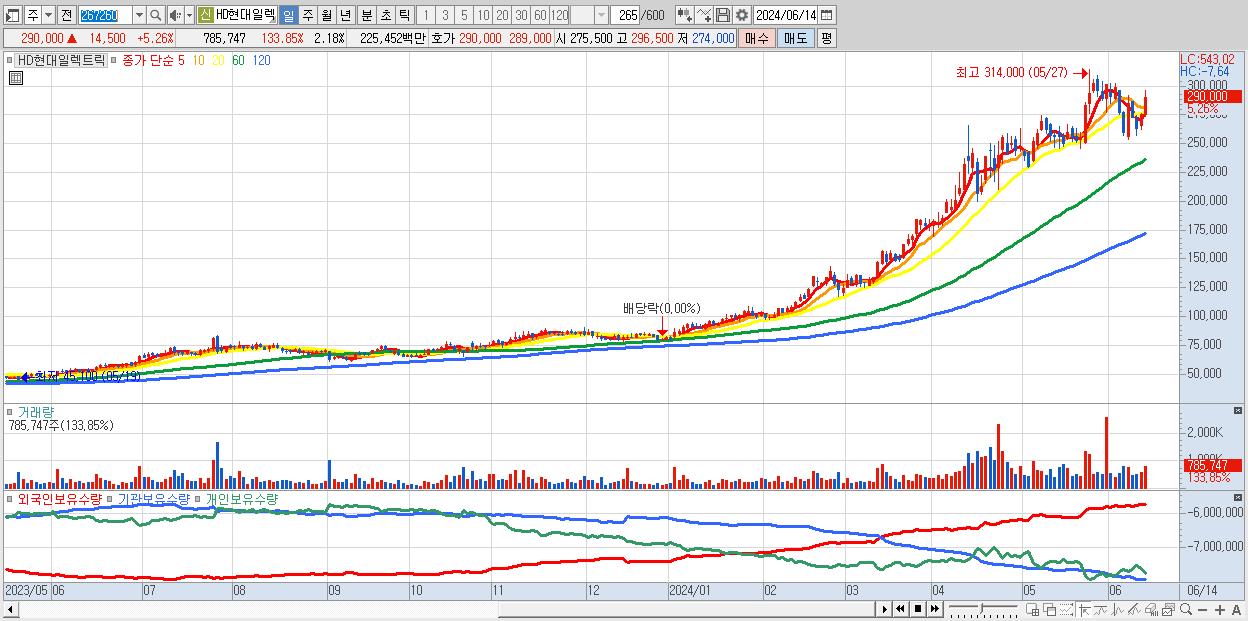Image resolution: width=1248 pixels, height=621 pixels.
Task: Click the 매수 buy button
Action: point(757,38)
